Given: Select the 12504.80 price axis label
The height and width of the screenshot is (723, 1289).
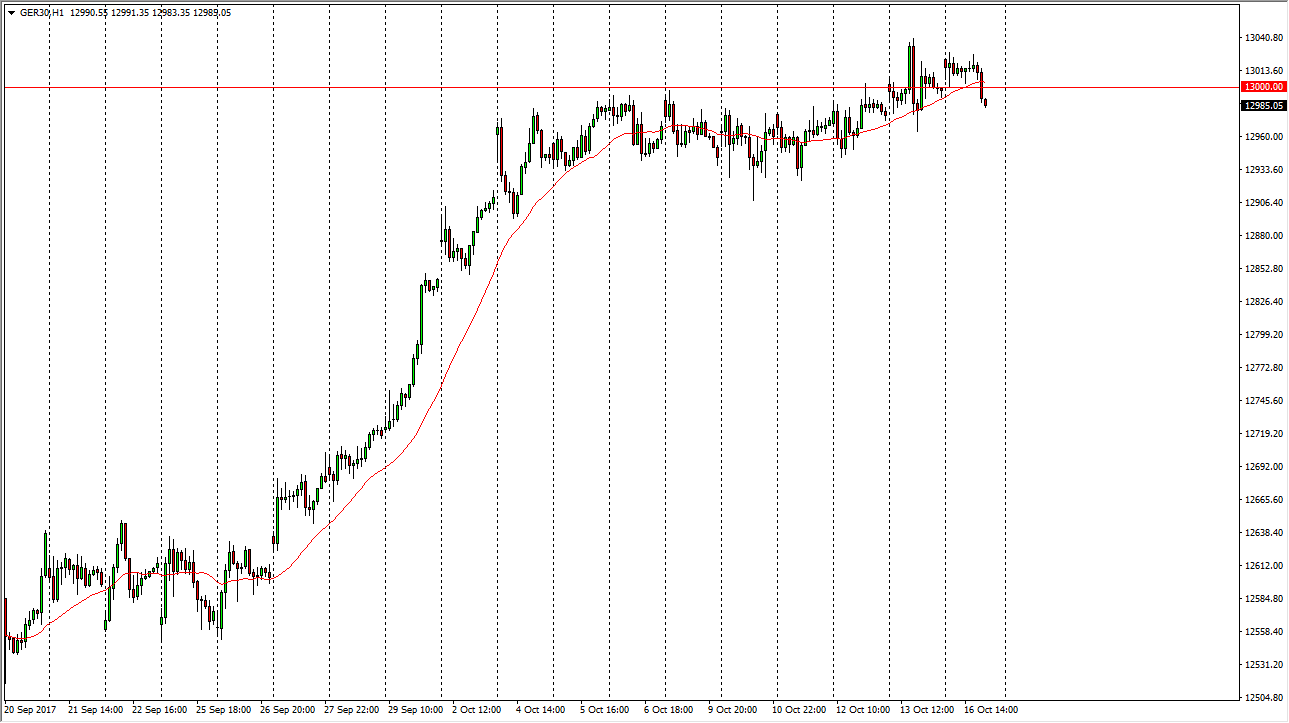Looking at the screenshot, I should [1263, 698].
